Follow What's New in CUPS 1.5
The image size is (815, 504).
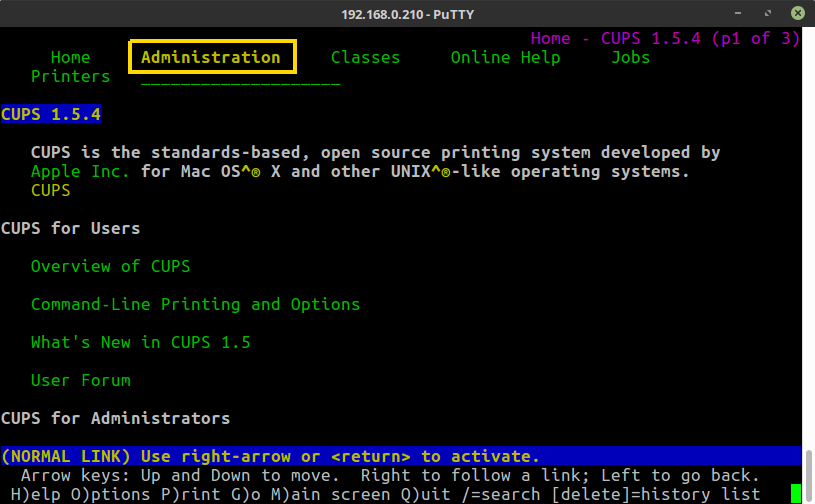140,342
